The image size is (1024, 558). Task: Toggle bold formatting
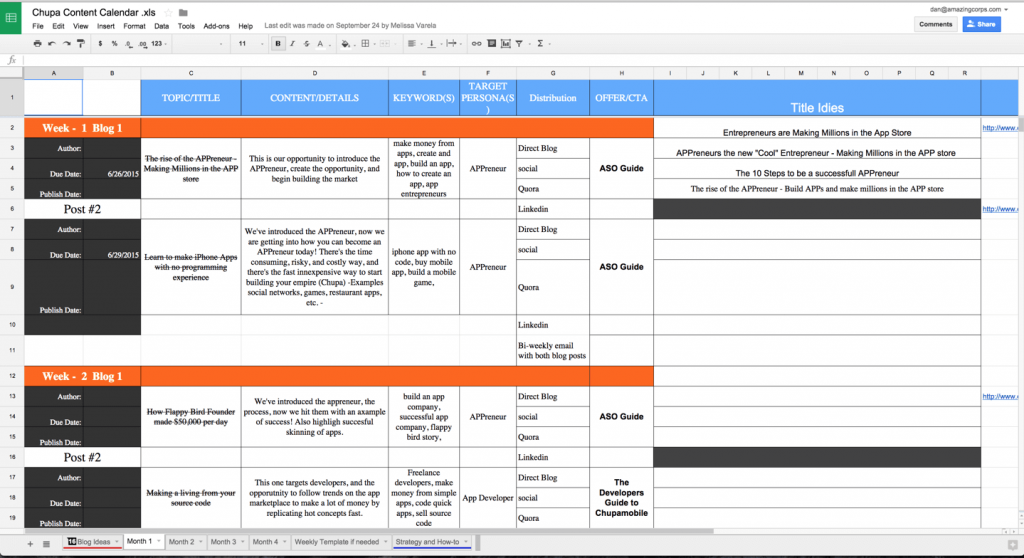(x=278, y=44)
